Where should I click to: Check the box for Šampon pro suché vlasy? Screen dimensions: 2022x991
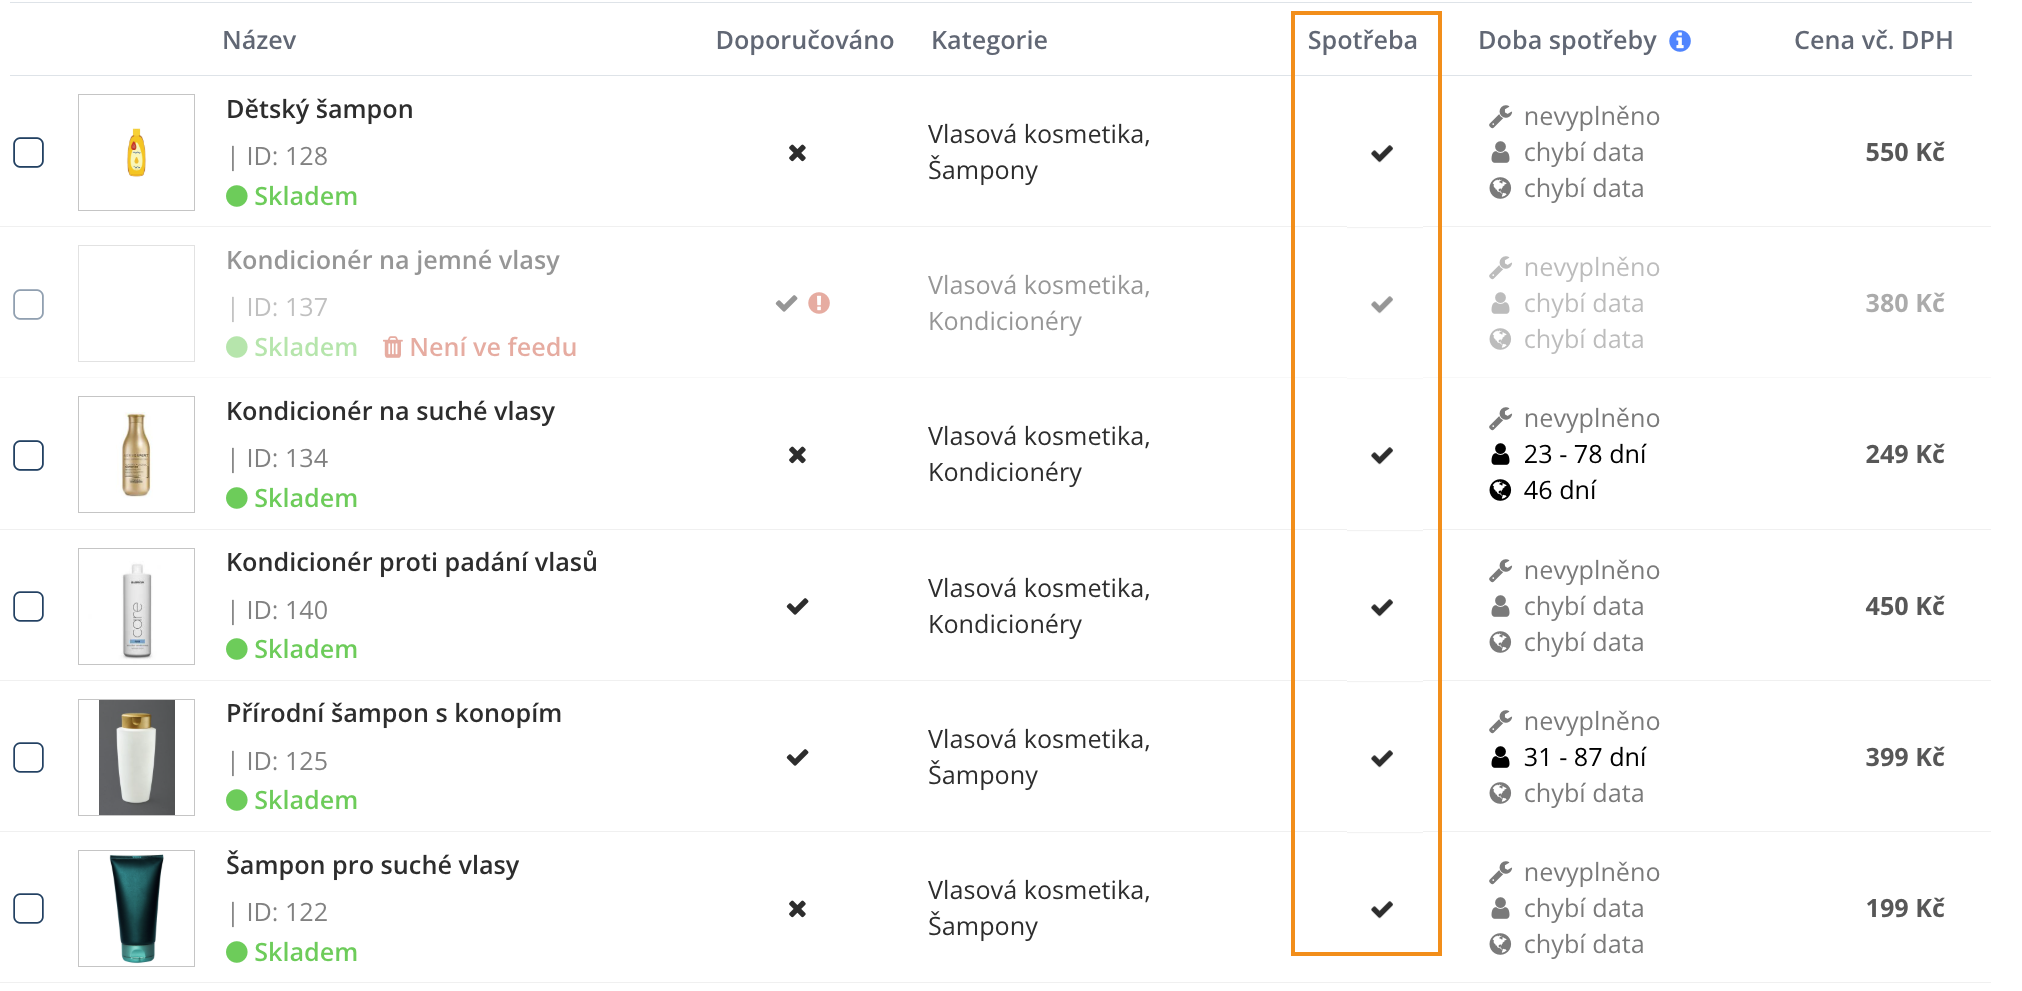coord(28,908)
